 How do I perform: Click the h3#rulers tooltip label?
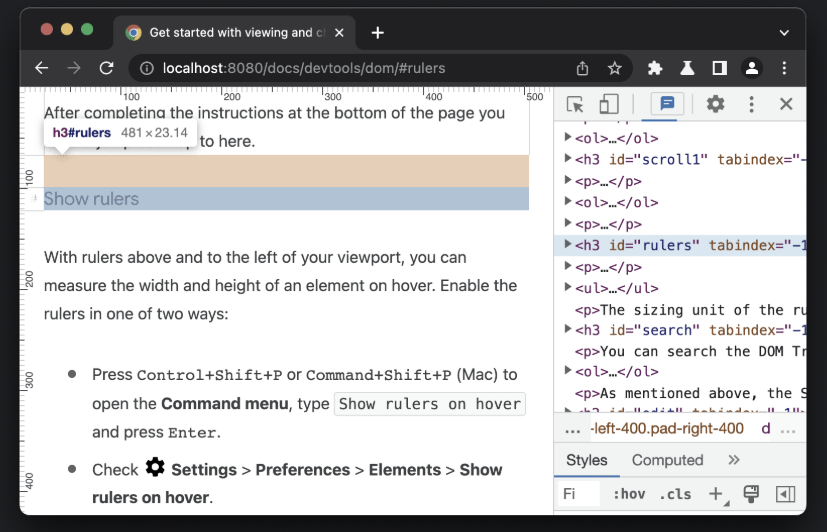pyautogui.click(x=82, y=132)
